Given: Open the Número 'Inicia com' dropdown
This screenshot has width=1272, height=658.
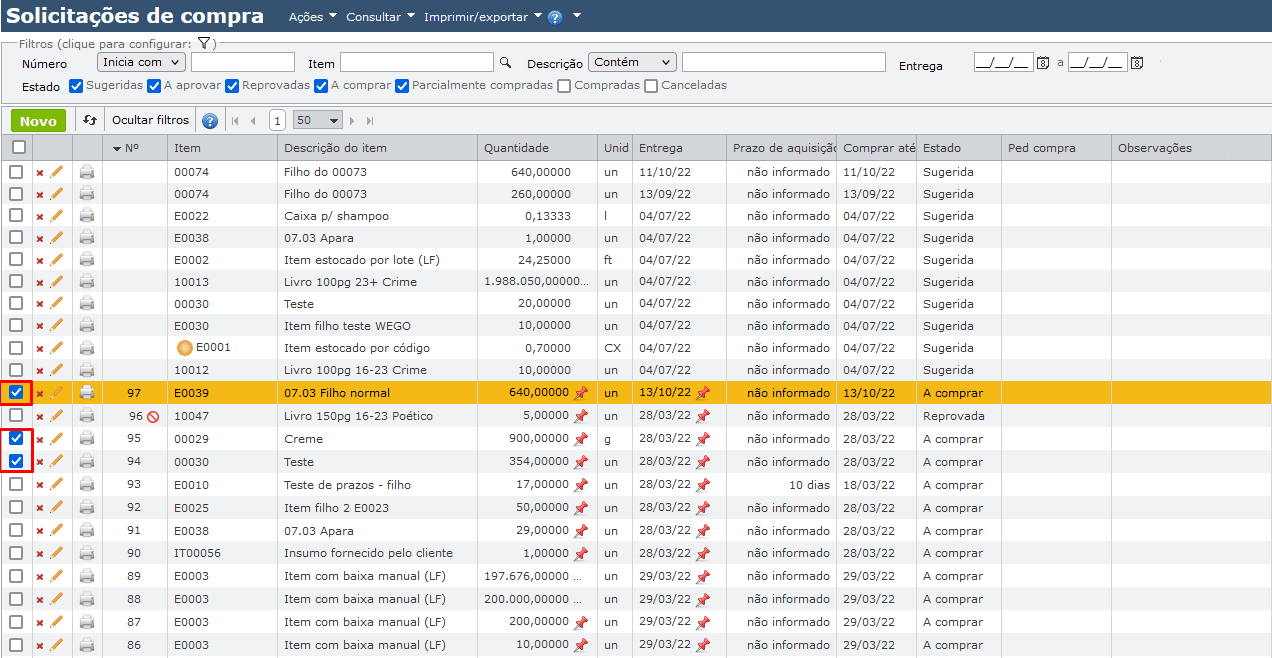Looking at the screenshot, I should (x=141, y=62).
